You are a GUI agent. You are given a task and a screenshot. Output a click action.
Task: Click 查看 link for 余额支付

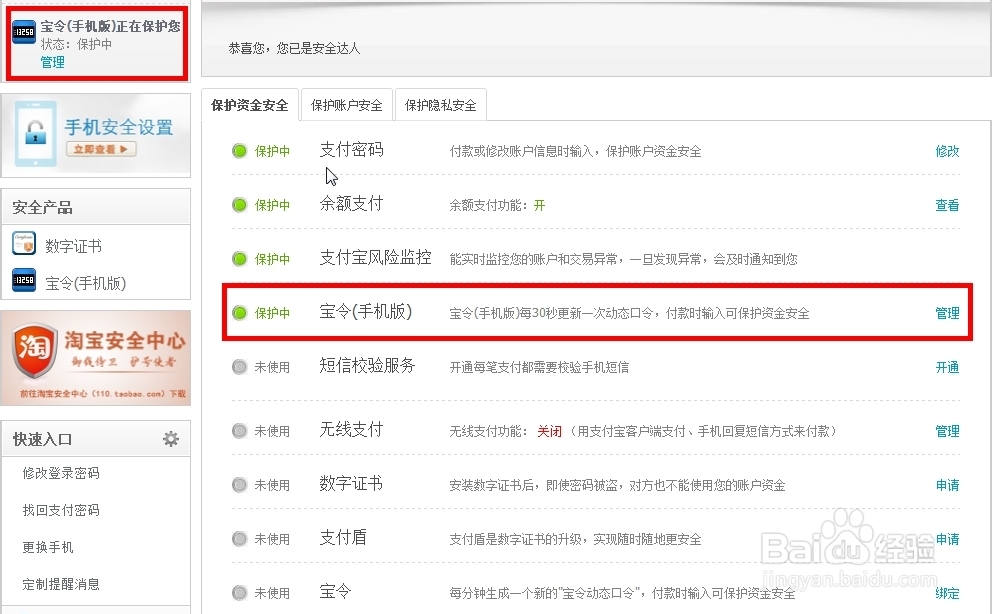(x=947, y=205)
